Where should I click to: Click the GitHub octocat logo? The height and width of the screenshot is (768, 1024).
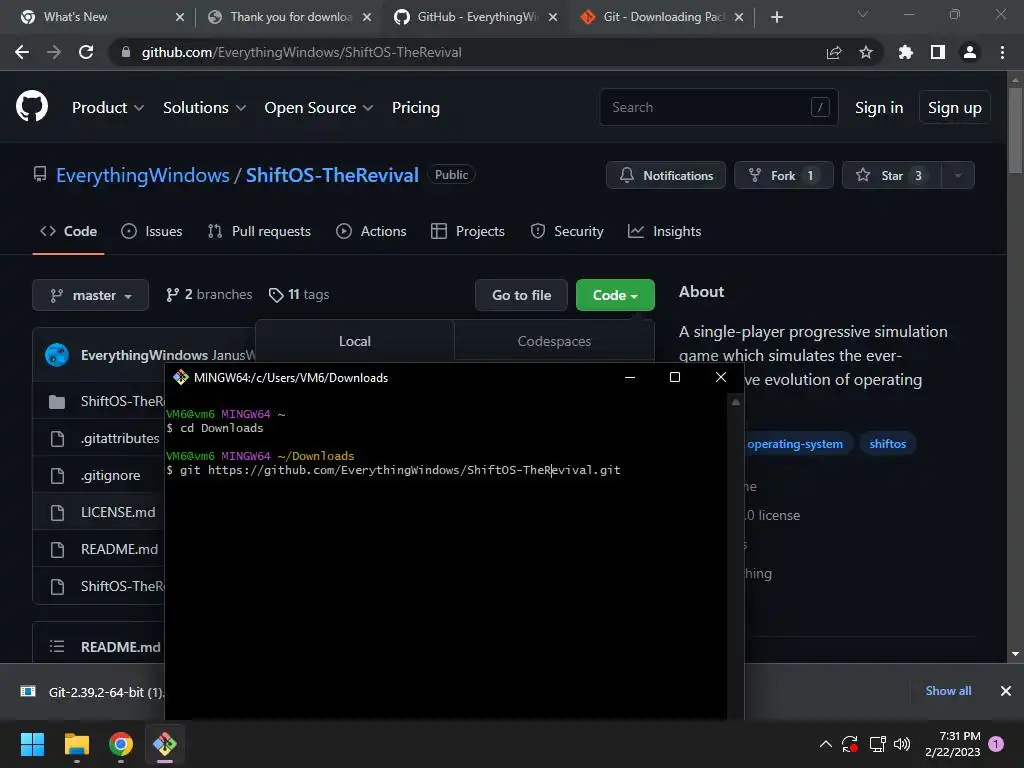pos(32,107)
